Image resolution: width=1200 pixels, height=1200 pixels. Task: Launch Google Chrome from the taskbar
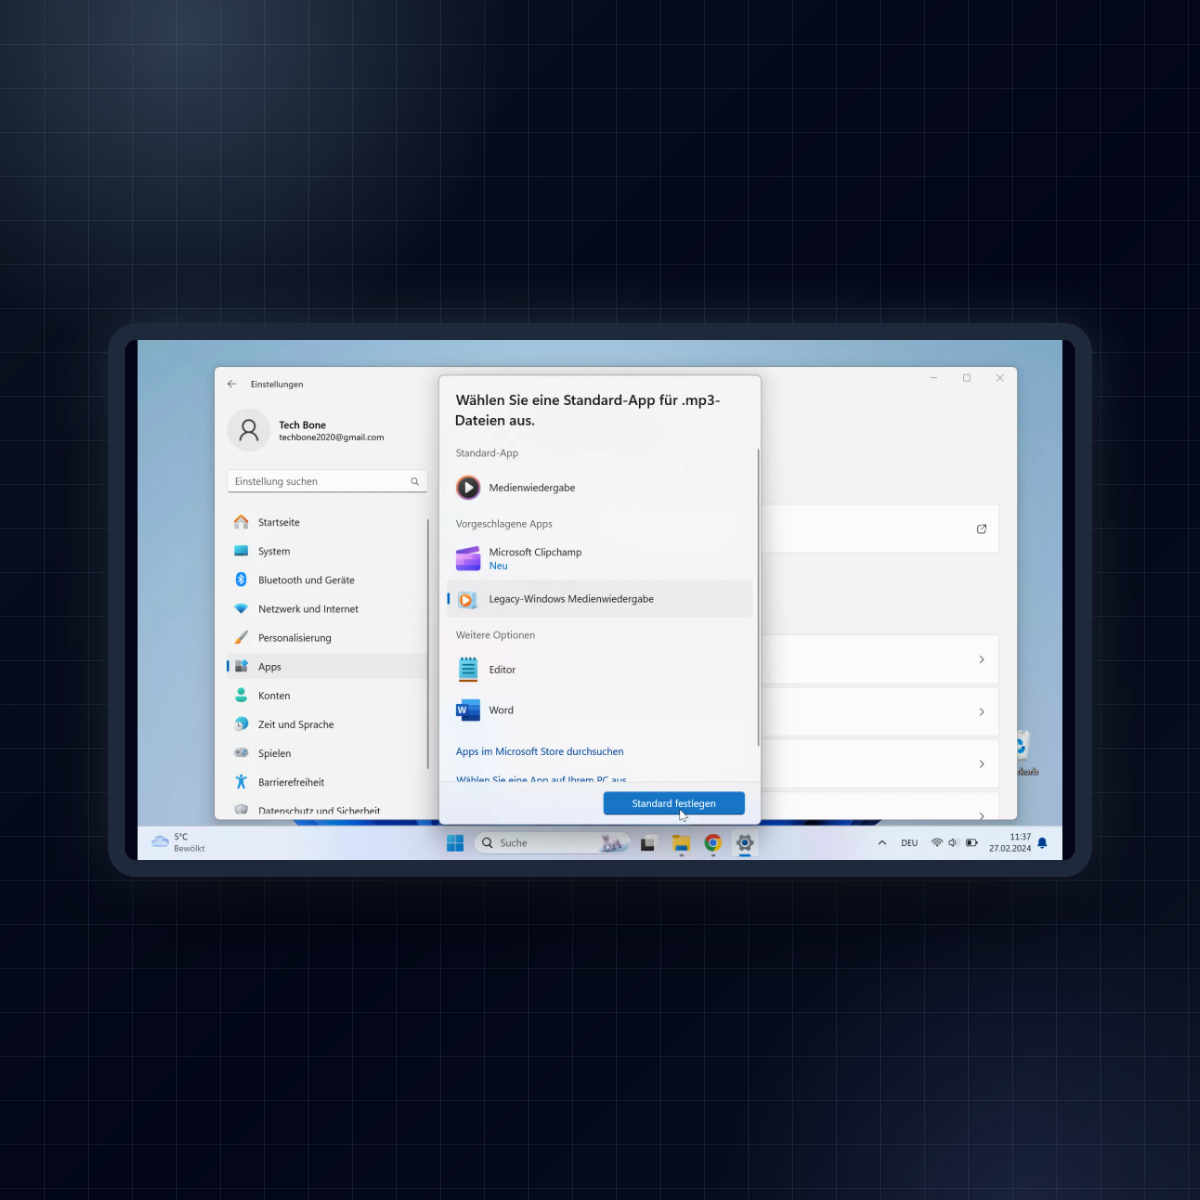pos(713,843)
